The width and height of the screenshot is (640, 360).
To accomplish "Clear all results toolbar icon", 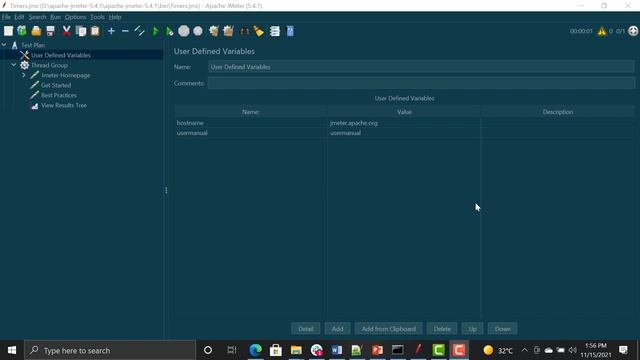I will pos(228,31).
